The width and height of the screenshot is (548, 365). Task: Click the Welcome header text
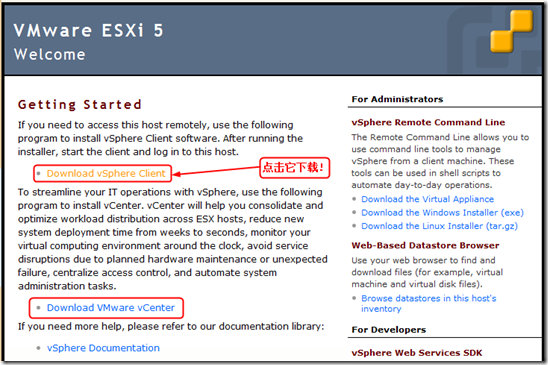pyautogui.click(x=50, y=55)
